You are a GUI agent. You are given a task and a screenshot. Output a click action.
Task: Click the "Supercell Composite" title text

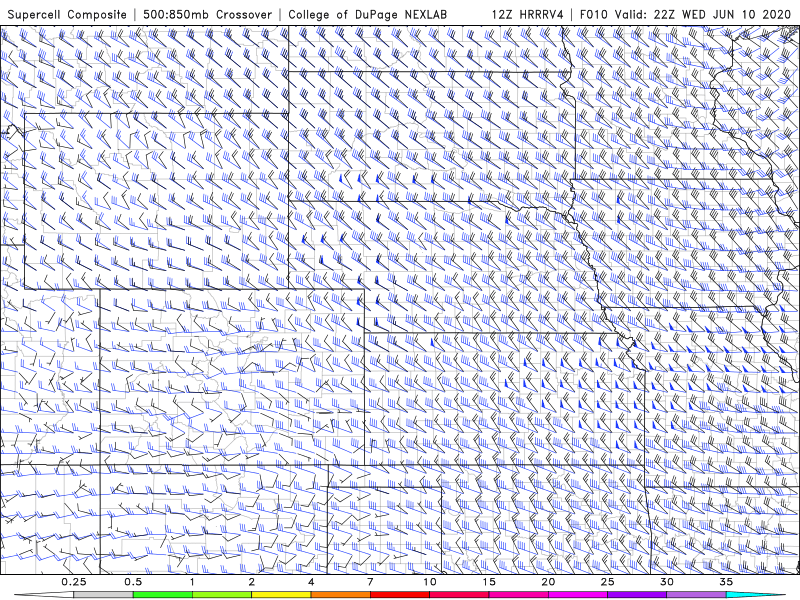click(67, 14)
